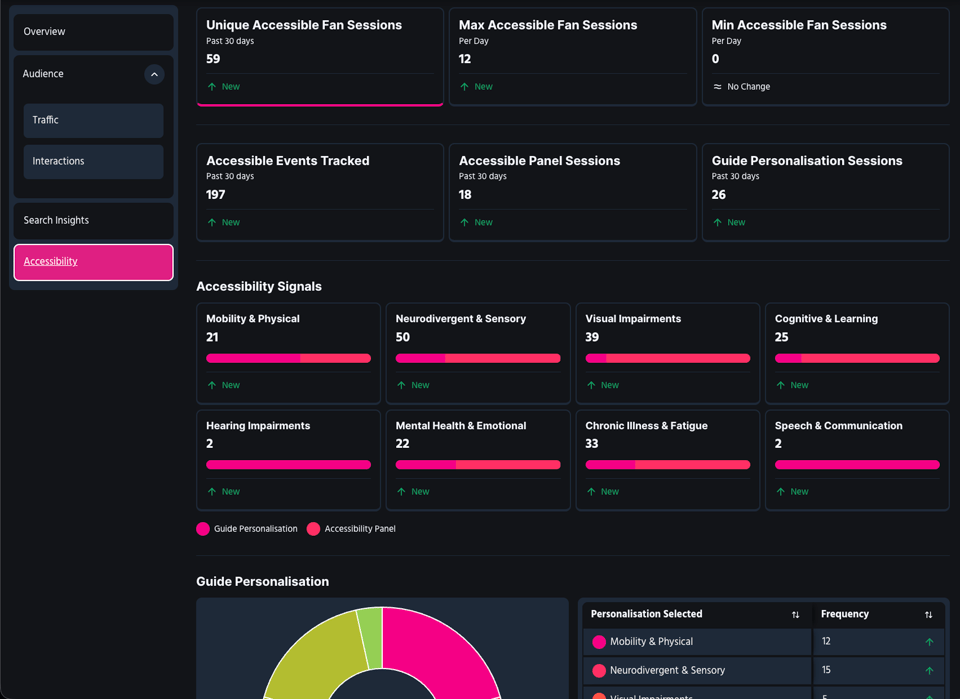Image resolution: width=960 pixels, height=699 pixels.
Task: Click the Accessible Events Tracked card
Action: pos(320,192)
